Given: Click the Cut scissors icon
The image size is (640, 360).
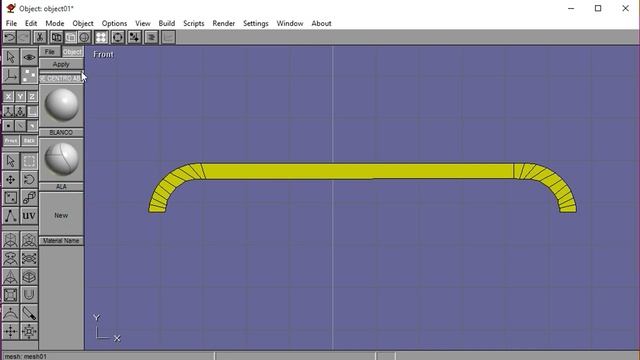Looking at the screenshot, I should [40, 38].
